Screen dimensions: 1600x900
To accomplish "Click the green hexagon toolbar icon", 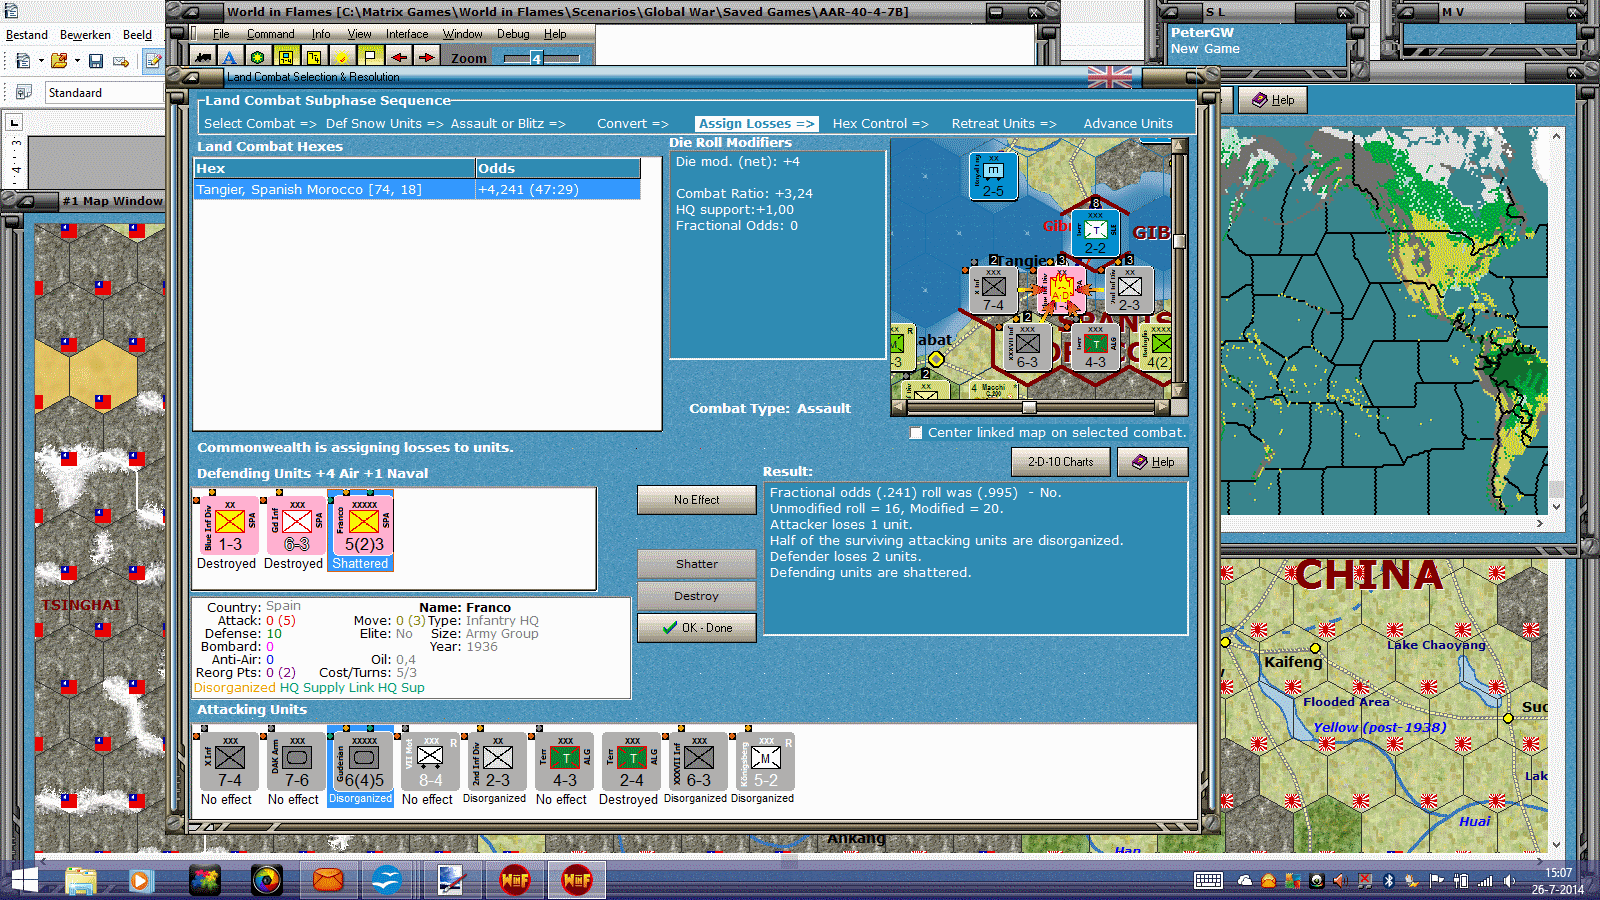I will 258,58.
